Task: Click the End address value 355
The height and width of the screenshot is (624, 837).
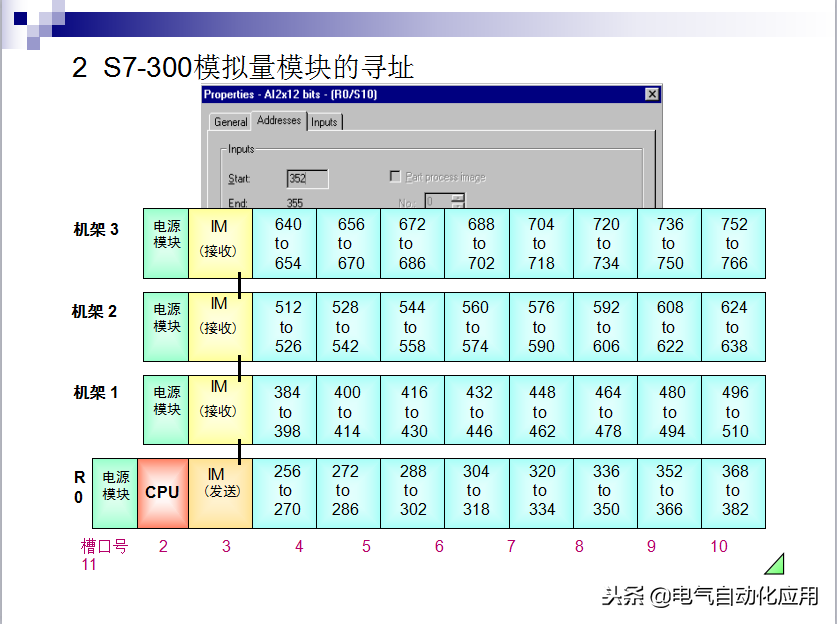Action: click(295, 203)
